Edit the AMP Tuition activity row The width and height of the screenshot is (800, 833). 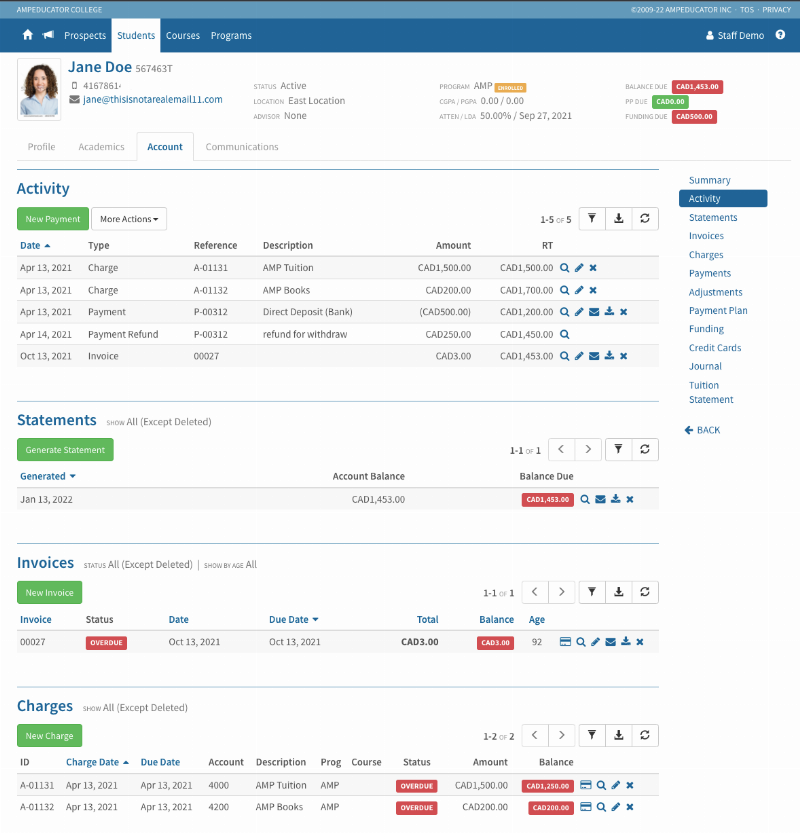point(579,268)
